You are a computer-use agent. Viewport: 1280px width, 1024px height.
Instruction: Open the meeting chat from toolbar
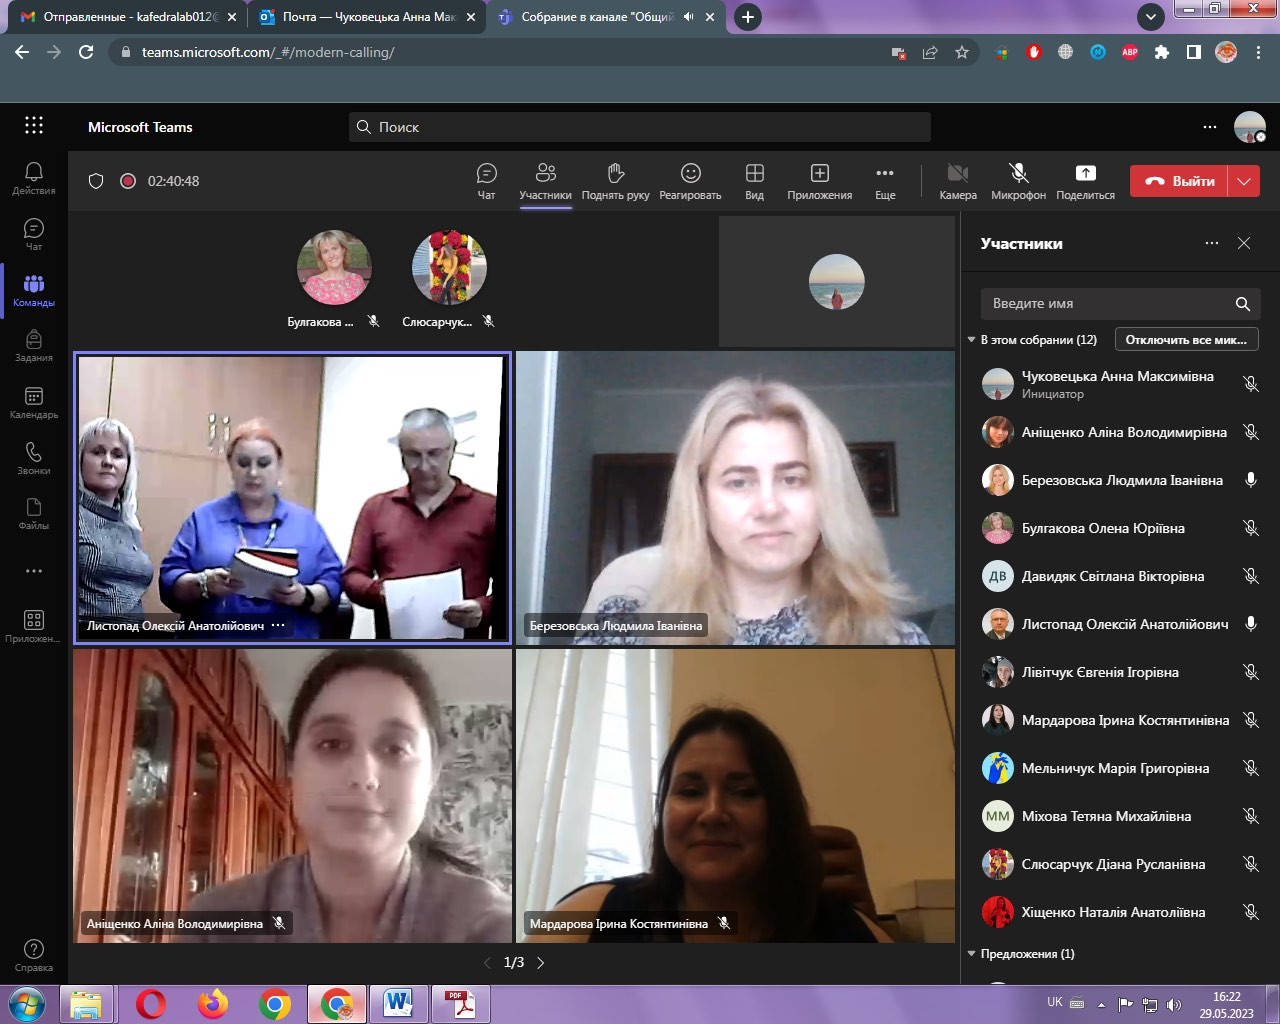[x=487, y=181]
